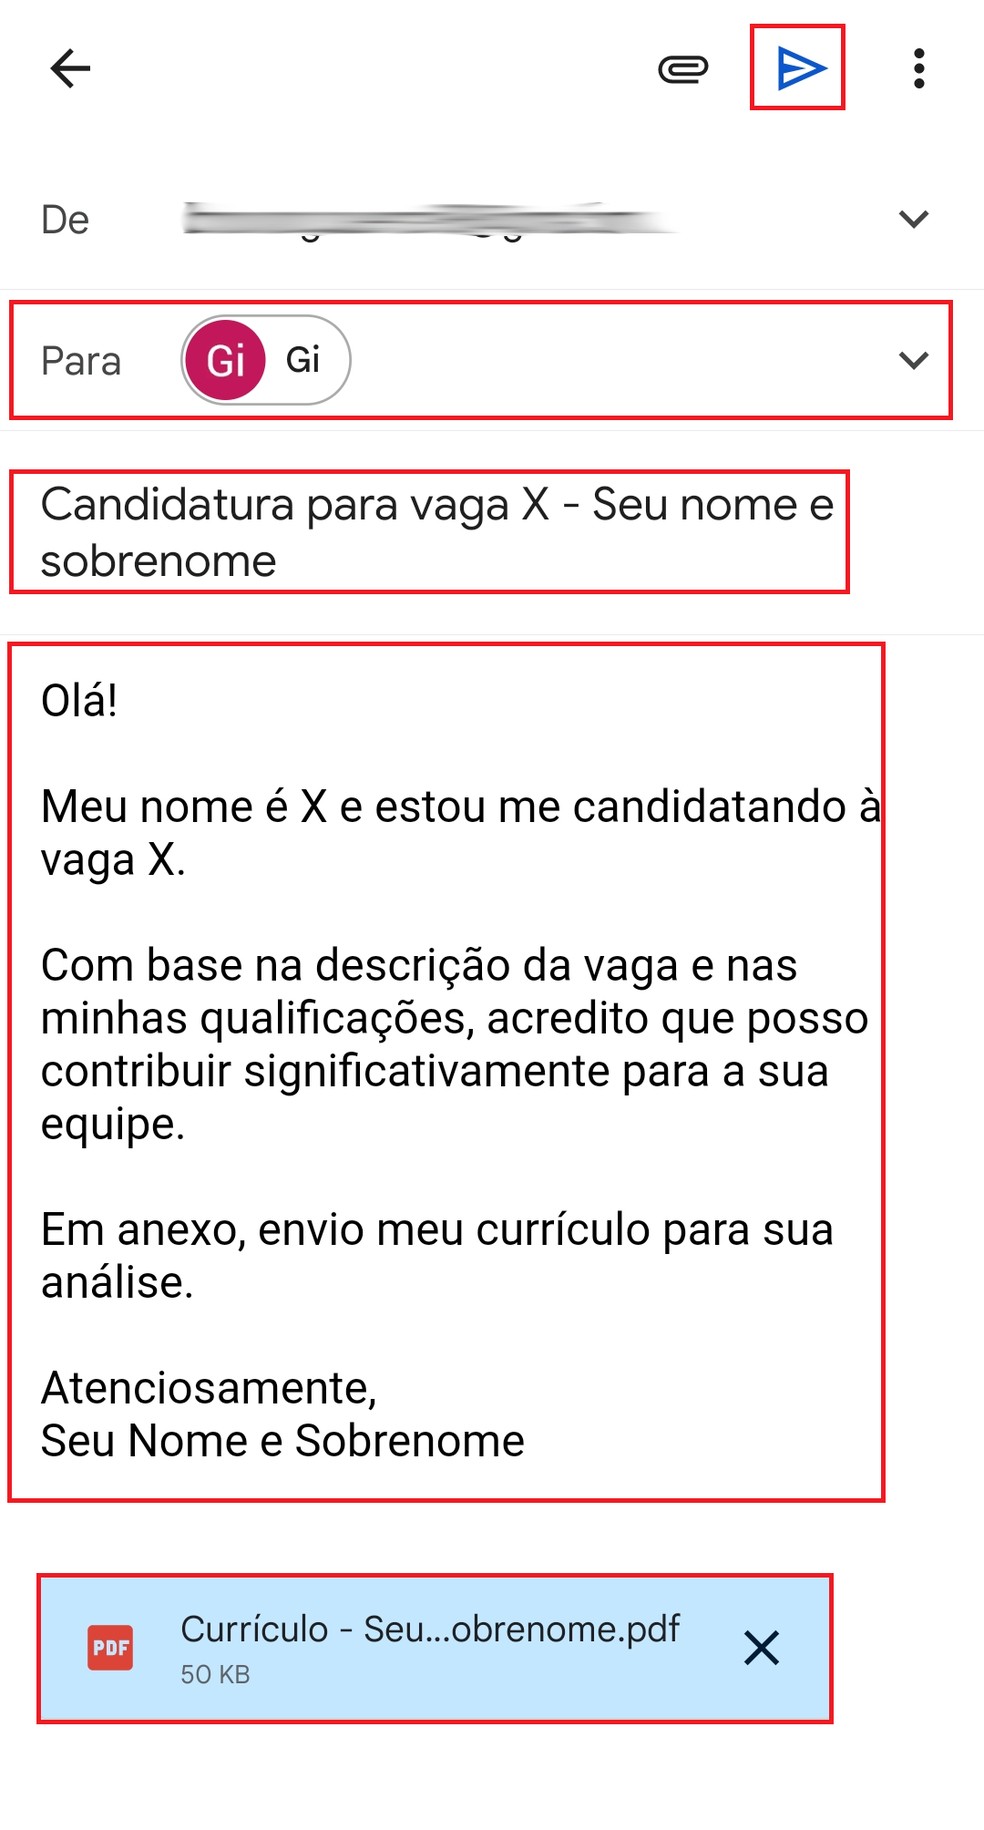984x1830 pixels.
Task: Click the Gi recipient chip in Para field
Action: coord(264,358)
